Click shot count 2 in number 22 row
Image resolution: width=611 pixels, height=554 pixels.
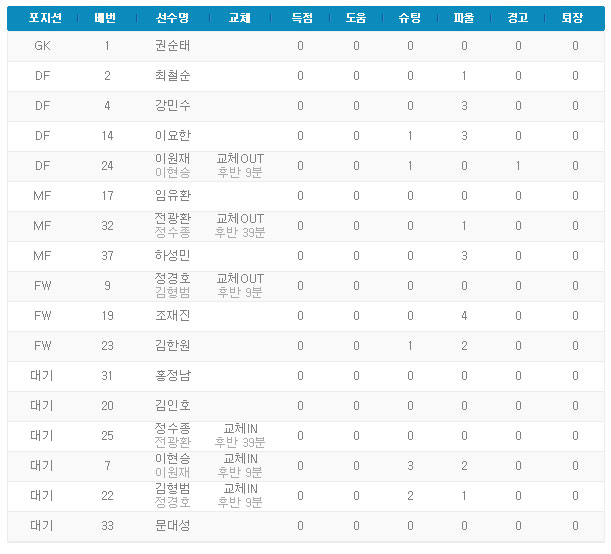tap(410, 496)
